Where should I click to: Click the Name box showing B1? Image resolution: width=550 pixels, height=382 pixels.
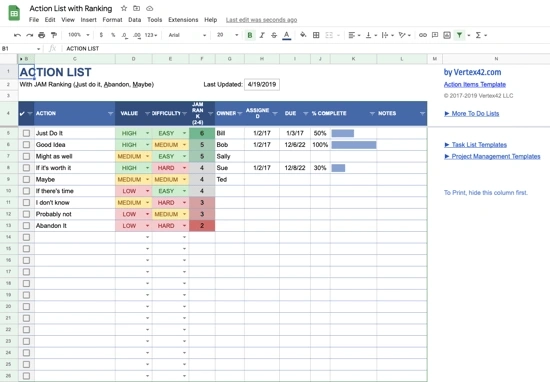coord(20,49)
